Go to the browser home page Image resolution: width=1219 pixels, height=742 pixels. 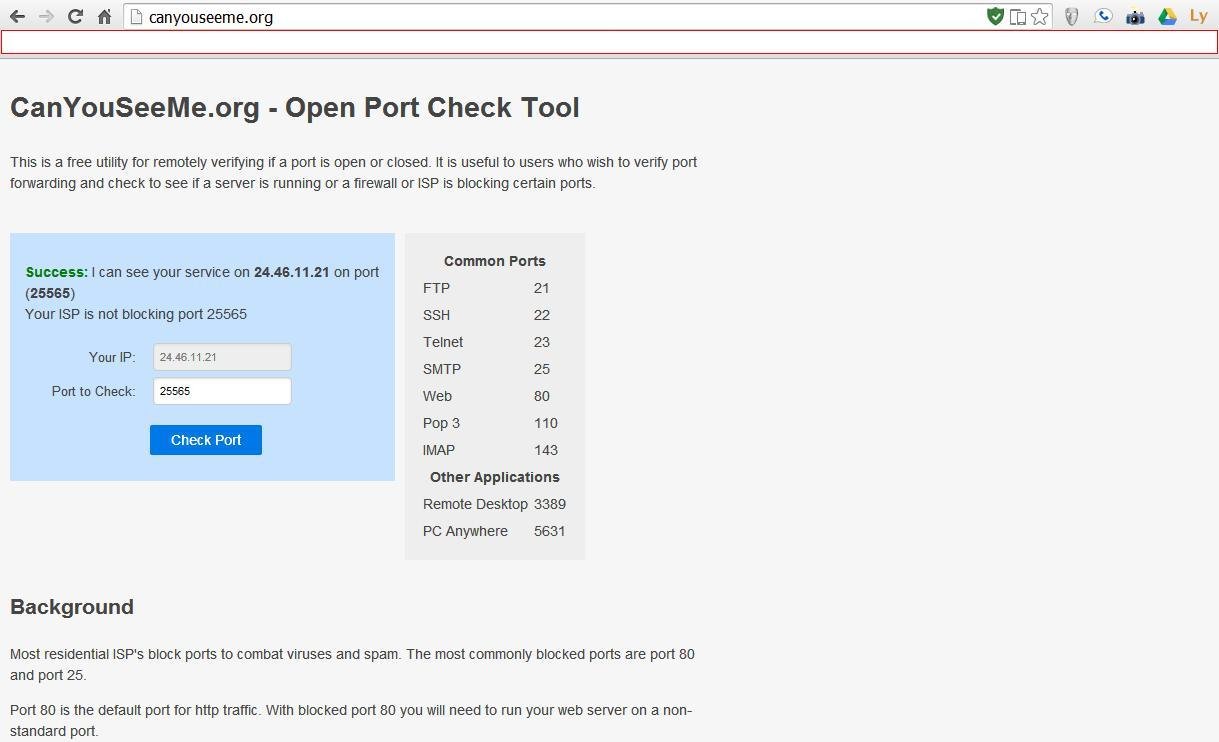tap(104, 17)
